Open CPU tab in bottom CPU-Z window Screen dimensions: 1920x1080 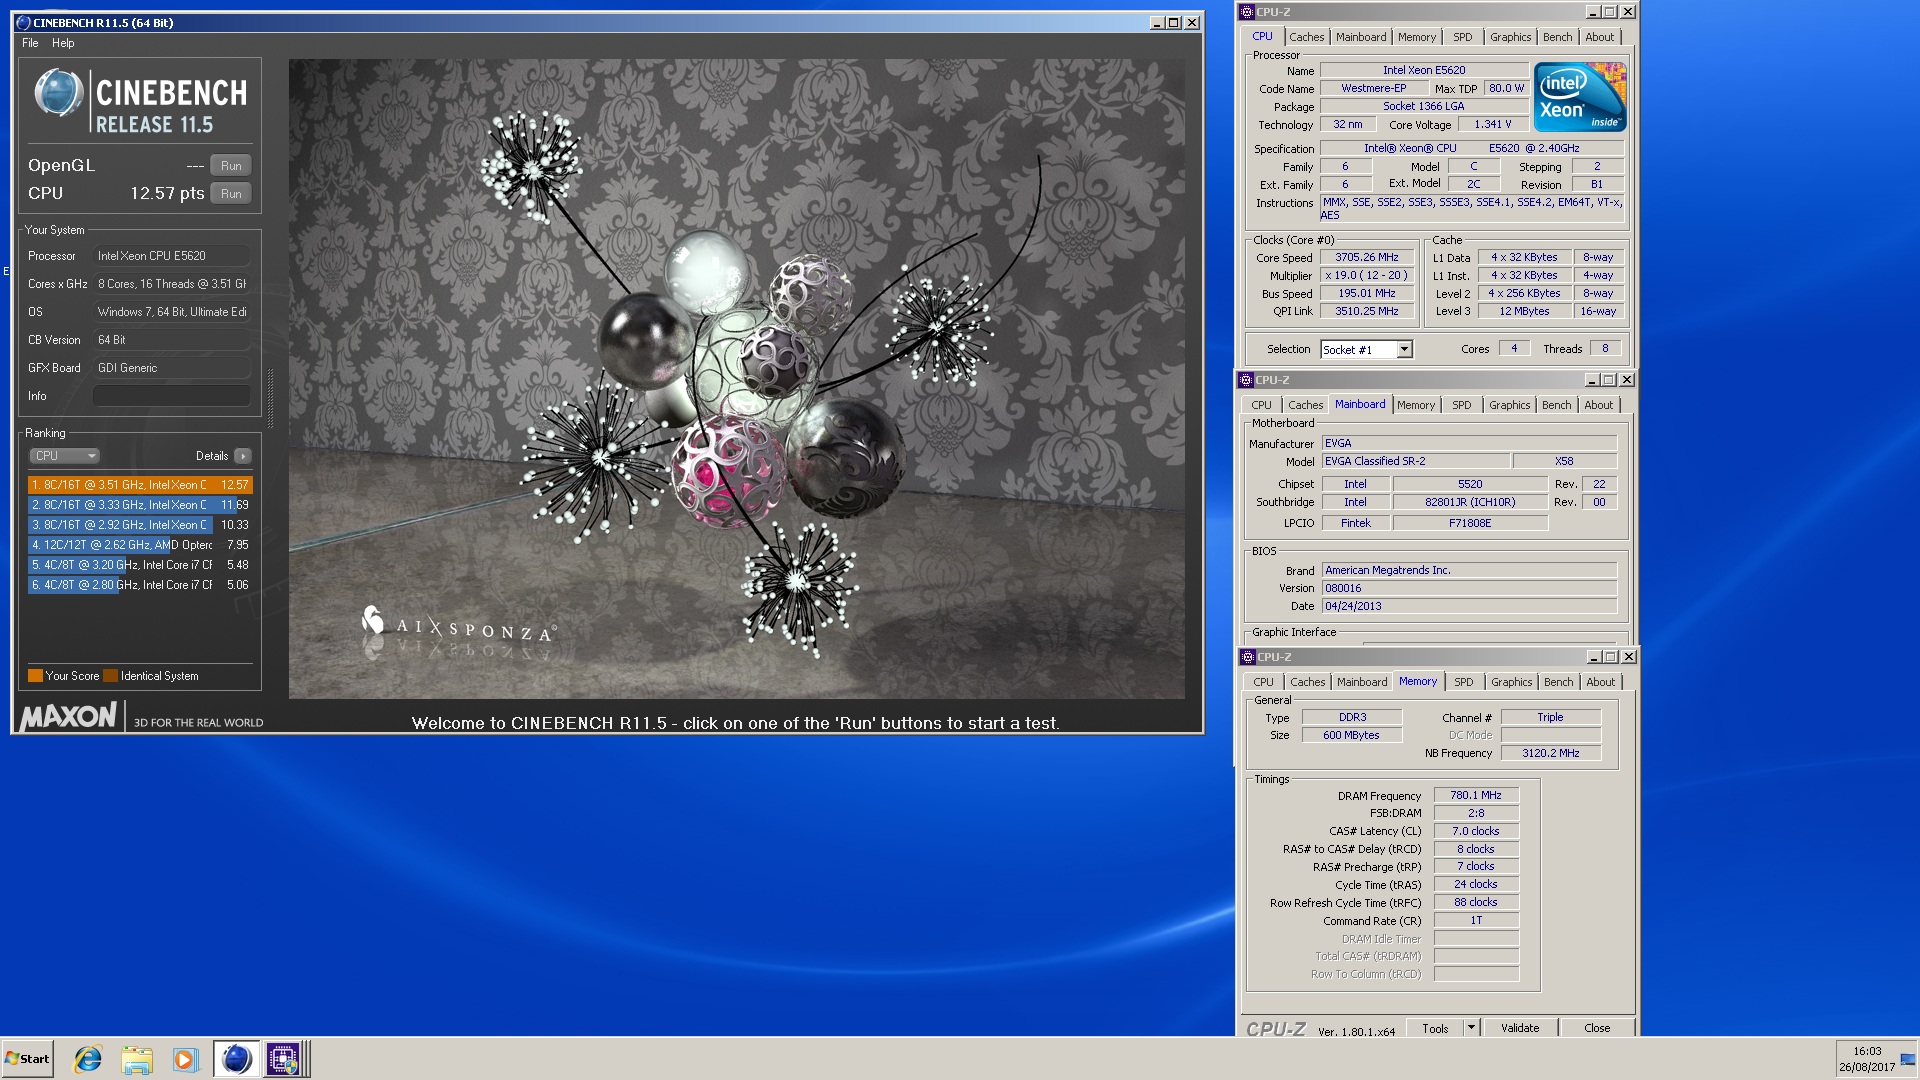(x=1263, y=682)
